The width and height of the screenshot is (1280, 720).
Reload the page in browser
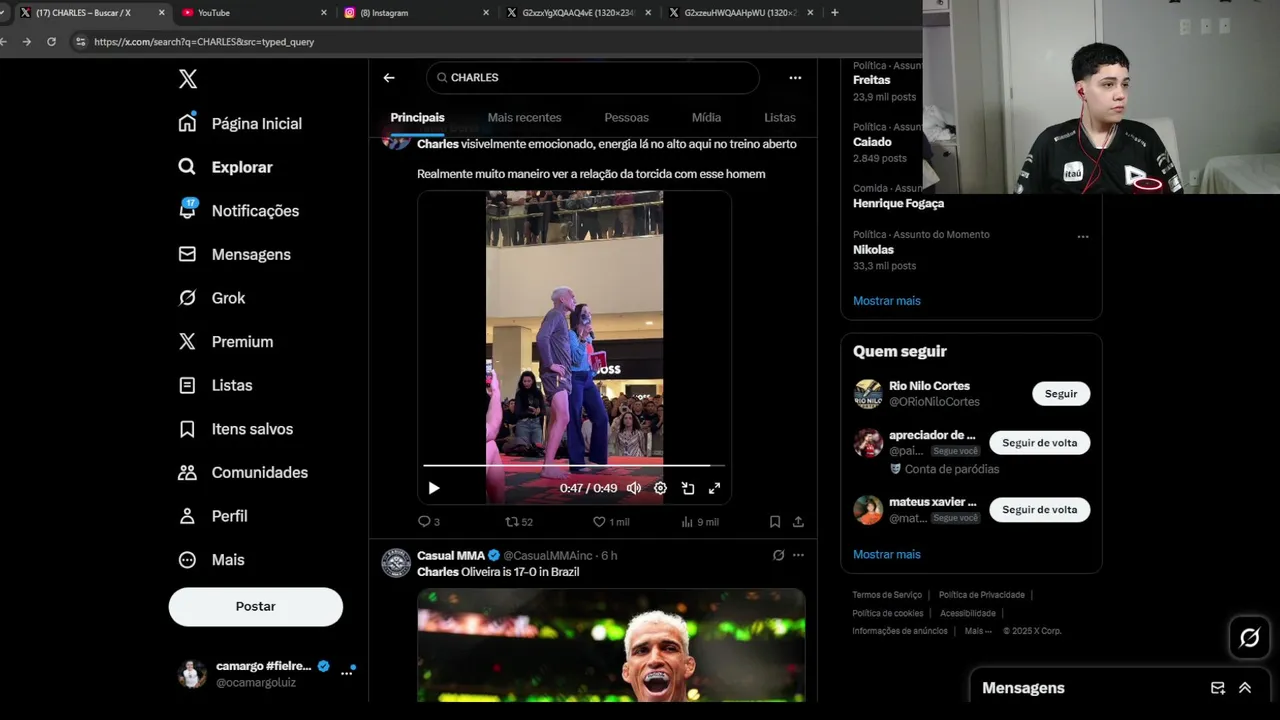(51, 42)
